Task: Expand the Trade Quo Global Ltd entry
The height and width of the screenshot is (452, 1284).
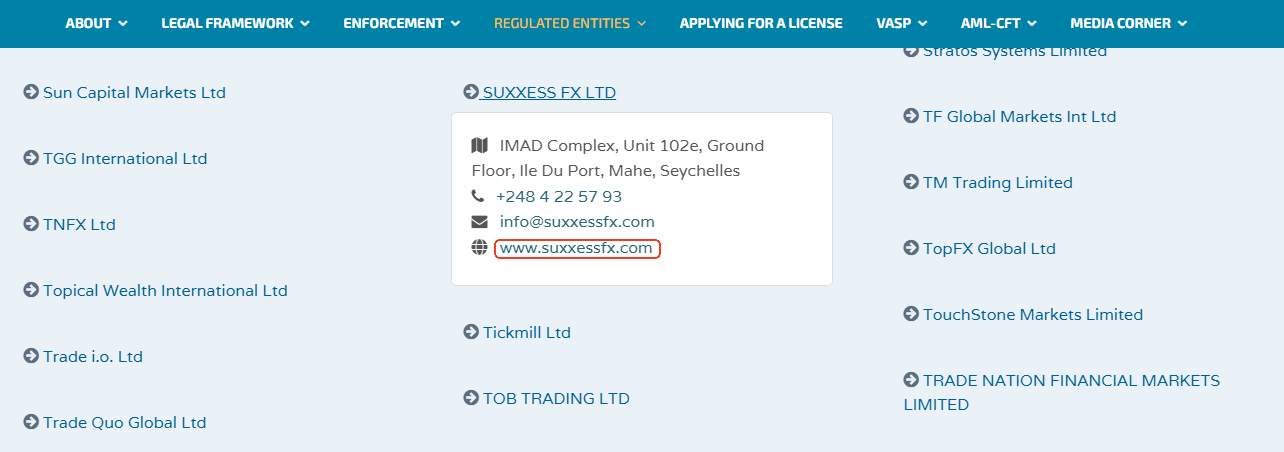Action: [x=124, y=422]
